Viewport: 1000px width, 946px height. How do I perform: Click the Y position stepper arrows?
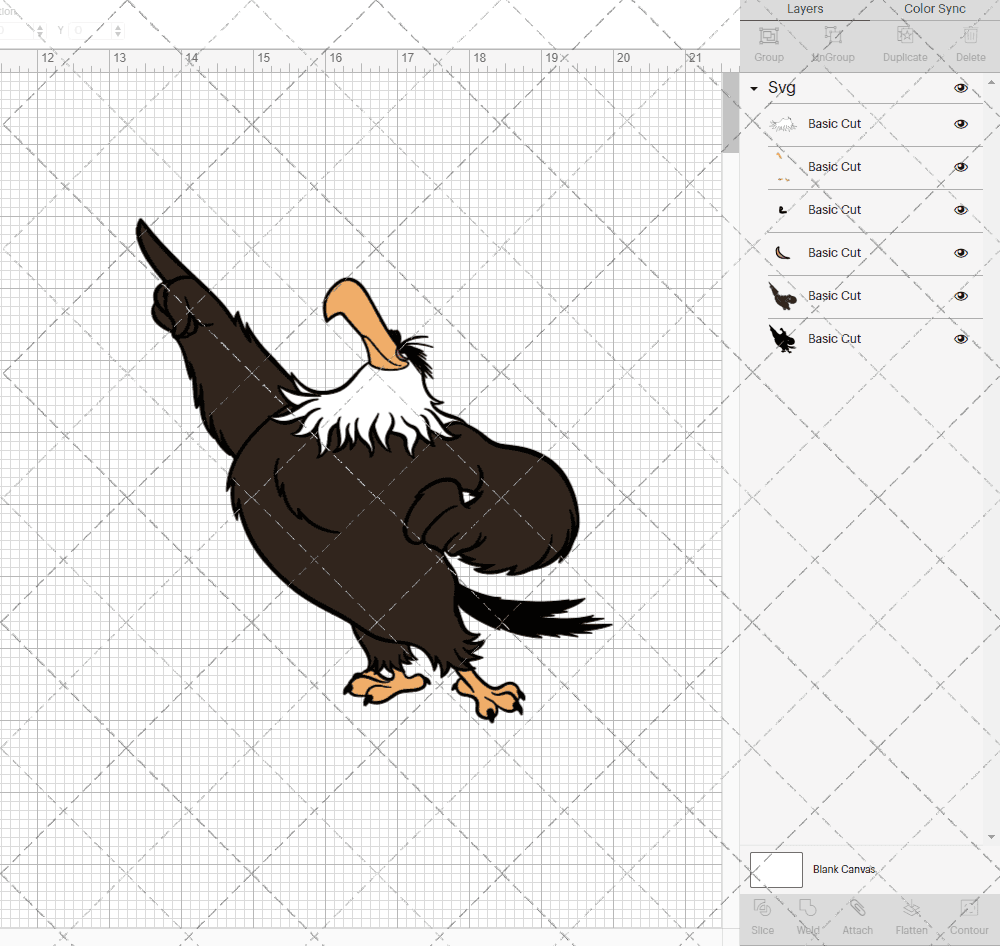point(118,31)
